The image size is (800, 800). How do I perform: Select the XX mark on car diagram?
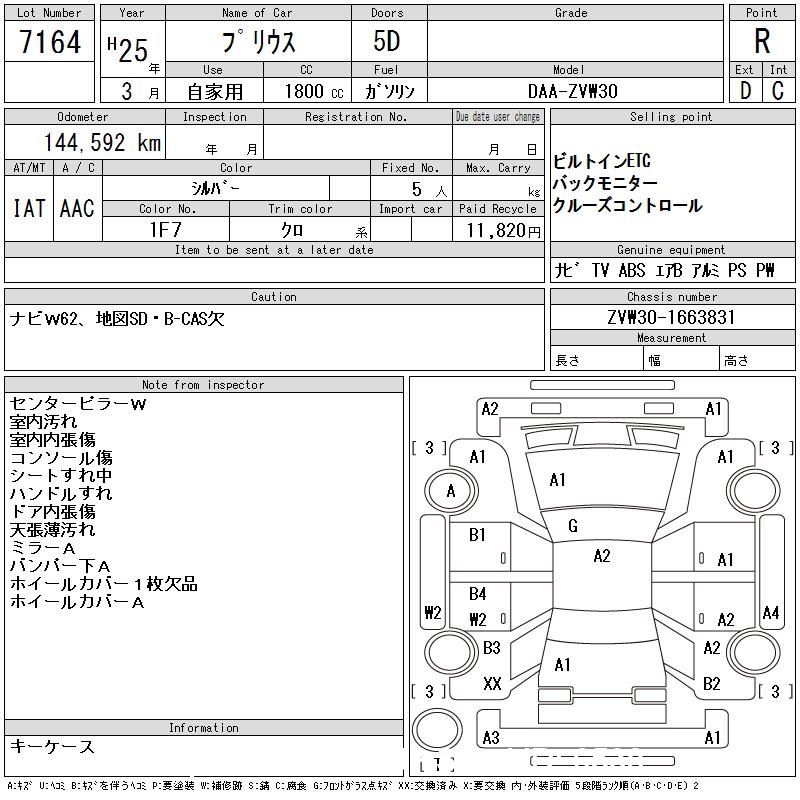coord(492,683)
